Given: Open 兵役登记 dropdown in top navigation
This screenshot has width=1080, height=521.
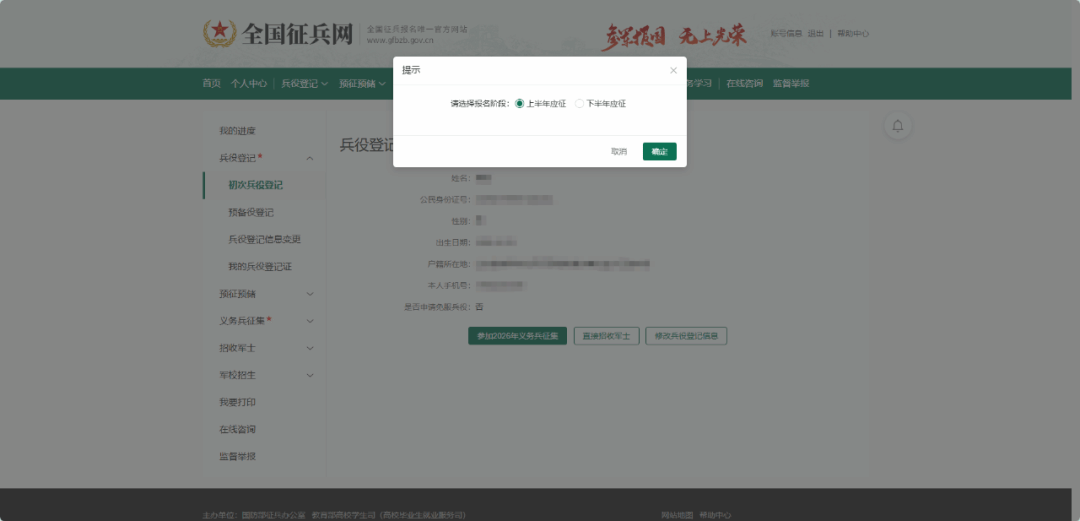Looking at the screenshot, I should pyautogui.click(x=304, y=83).
